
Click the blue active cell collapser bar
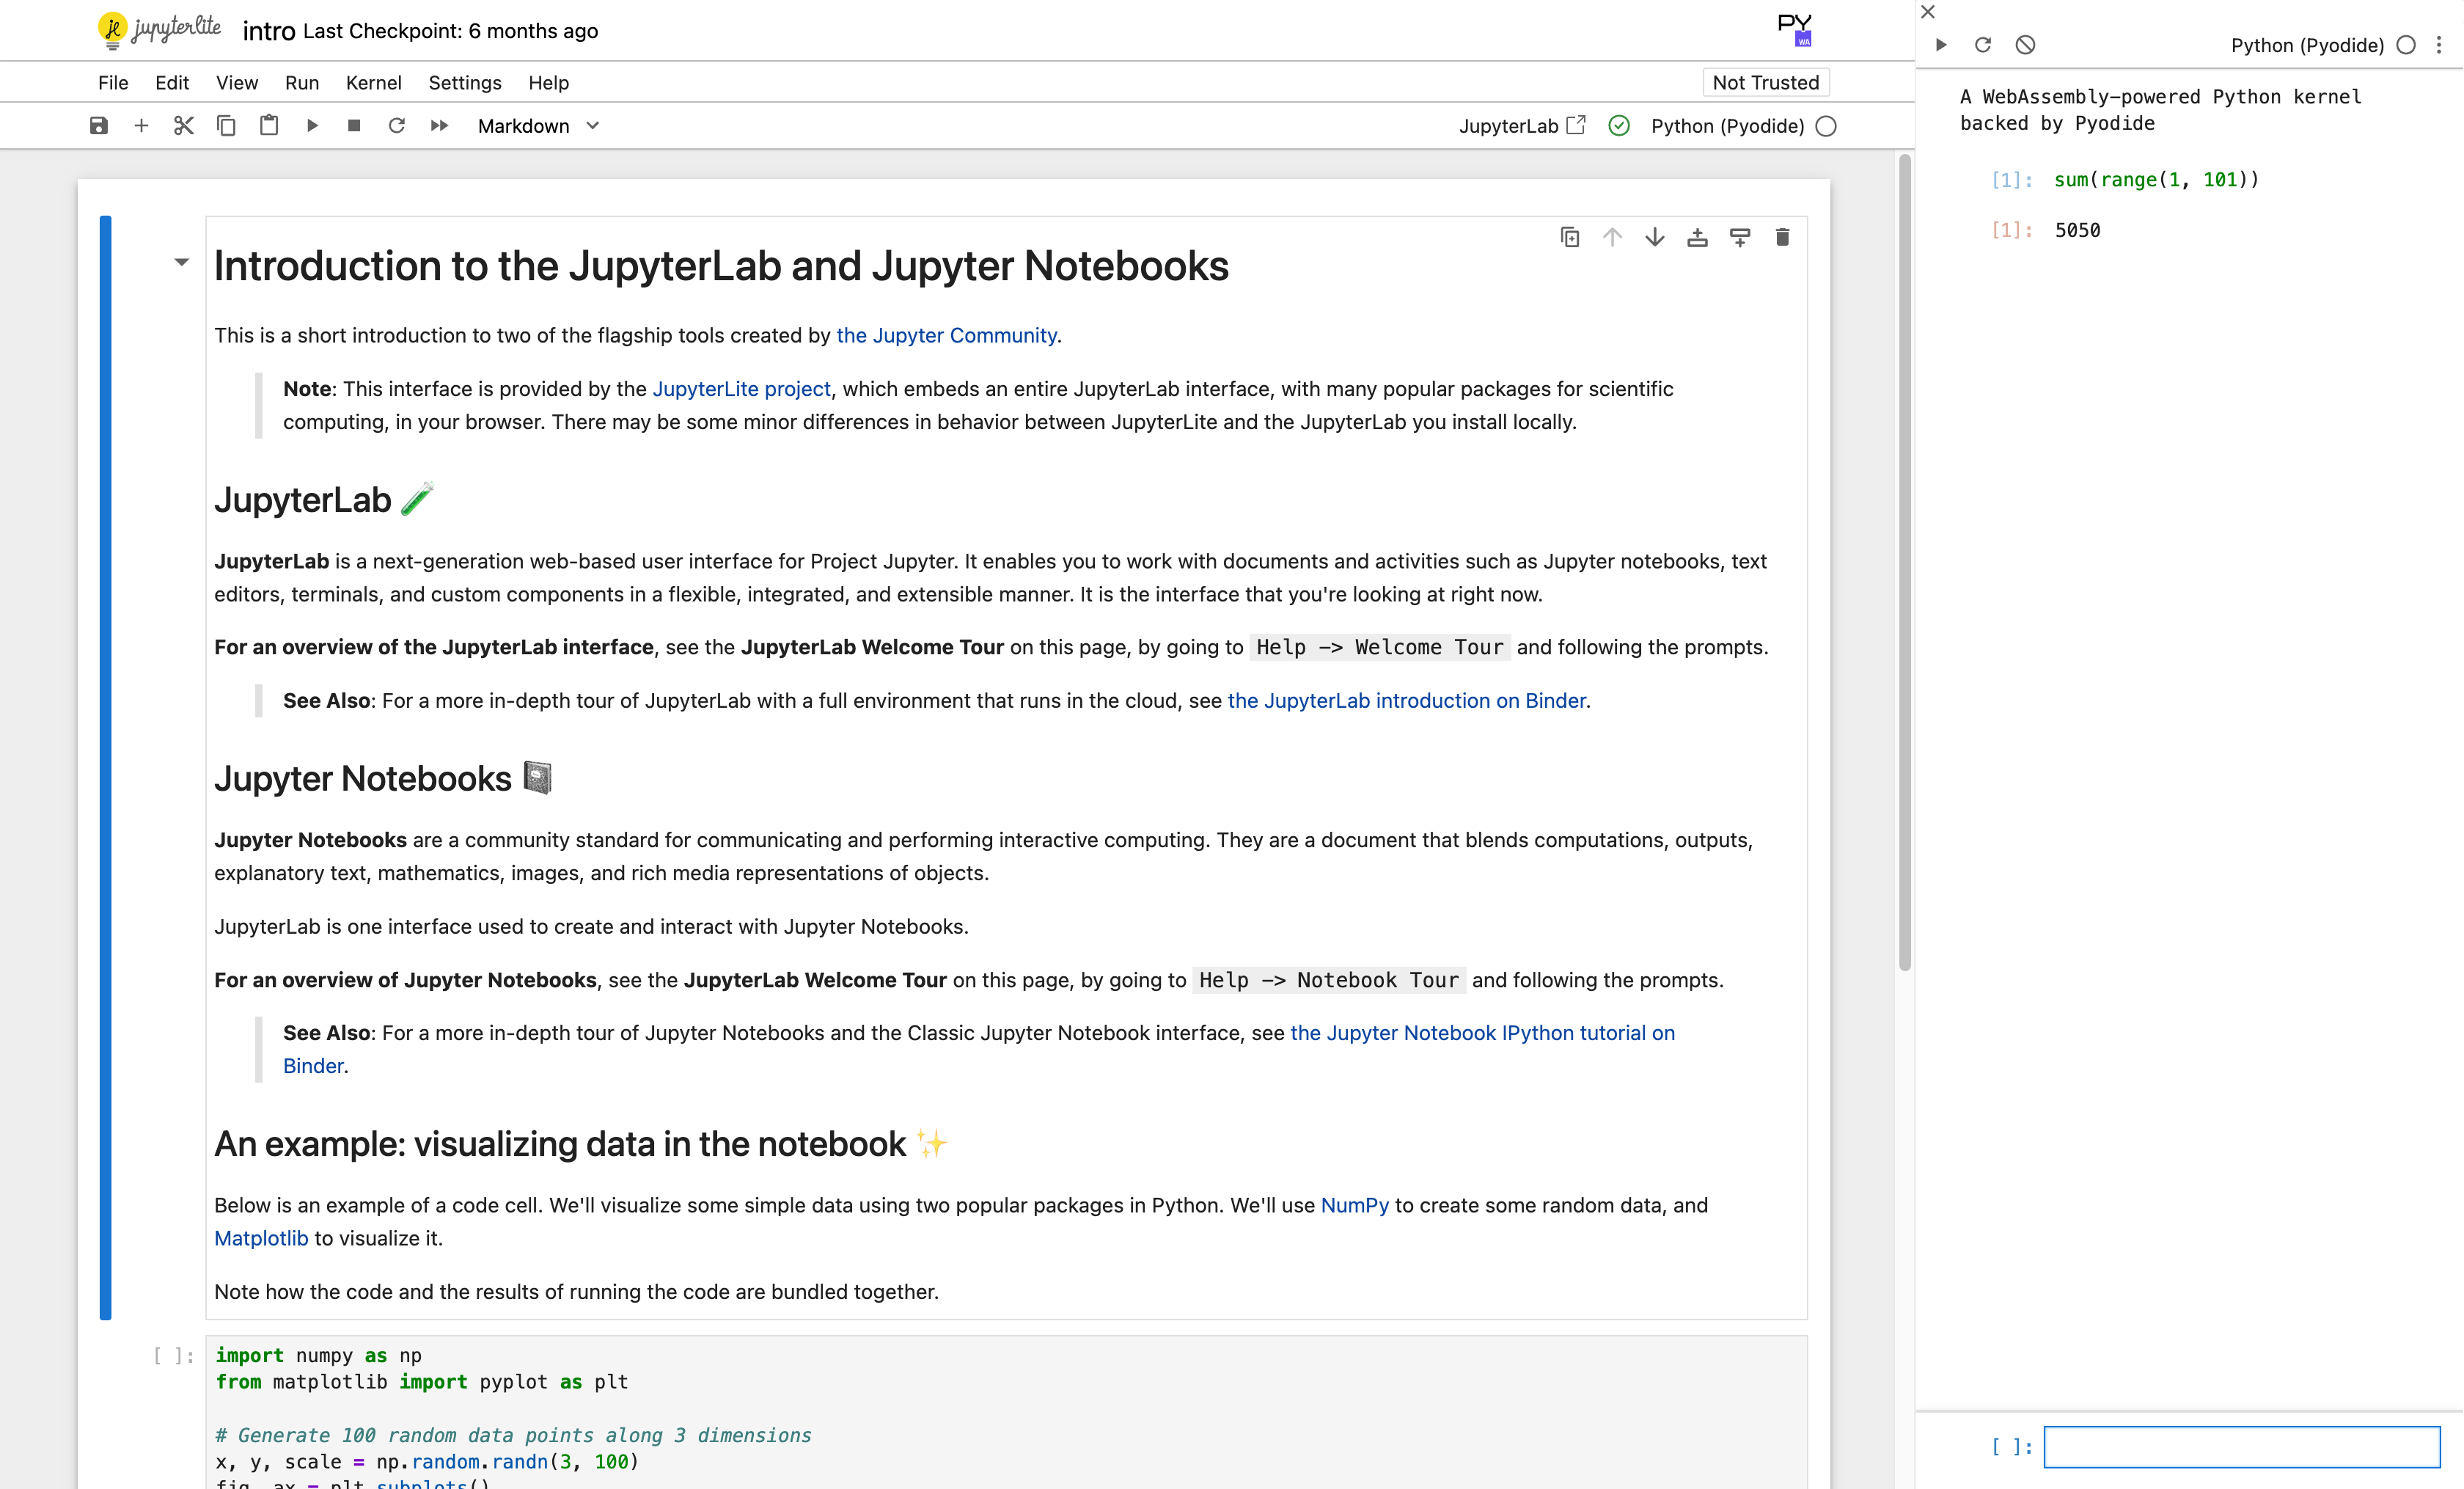[105, 767]
